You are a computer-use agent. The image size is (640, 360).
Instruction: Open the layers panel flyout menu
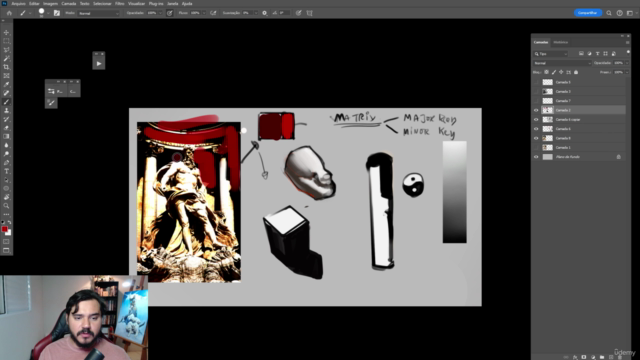pyautogui.click(x=627, y=42)
